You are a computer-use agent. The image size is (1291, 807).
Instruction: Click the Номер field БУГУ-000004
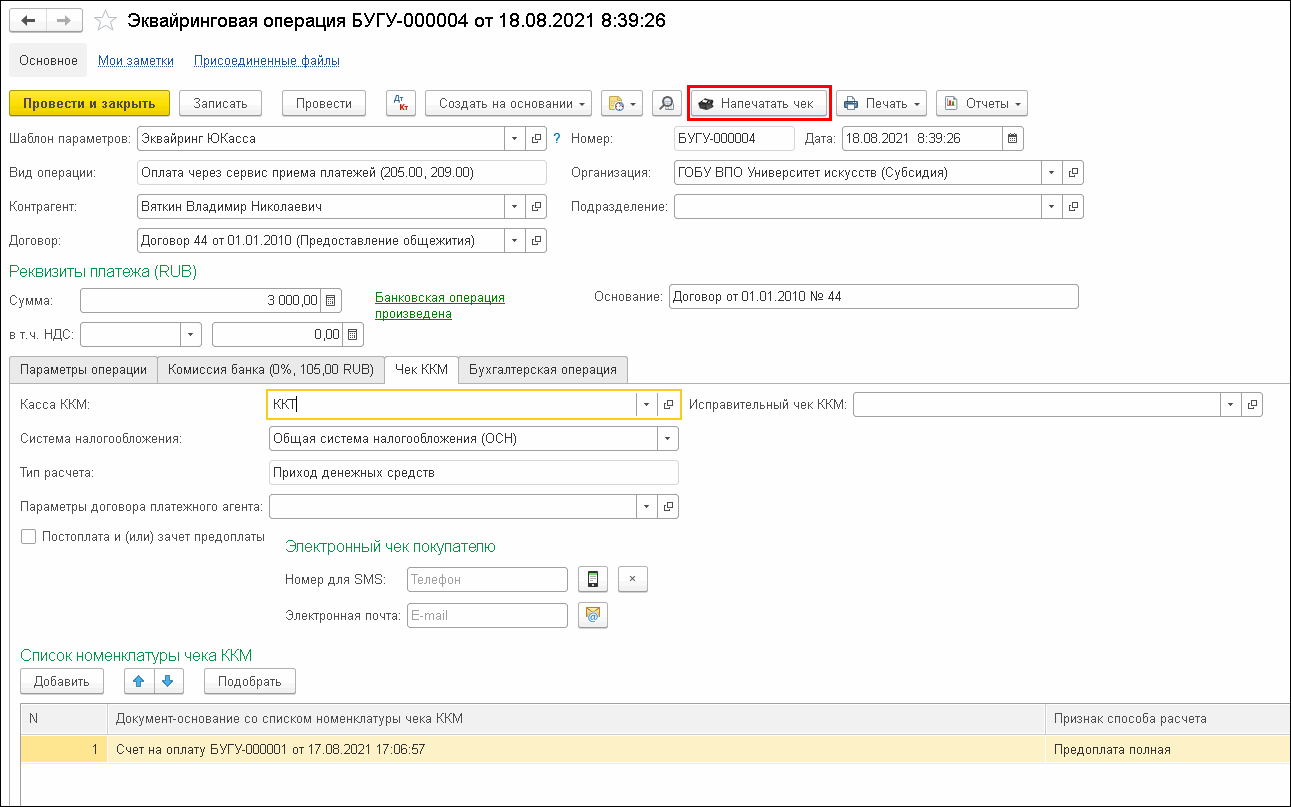click(x=734, y=138)
